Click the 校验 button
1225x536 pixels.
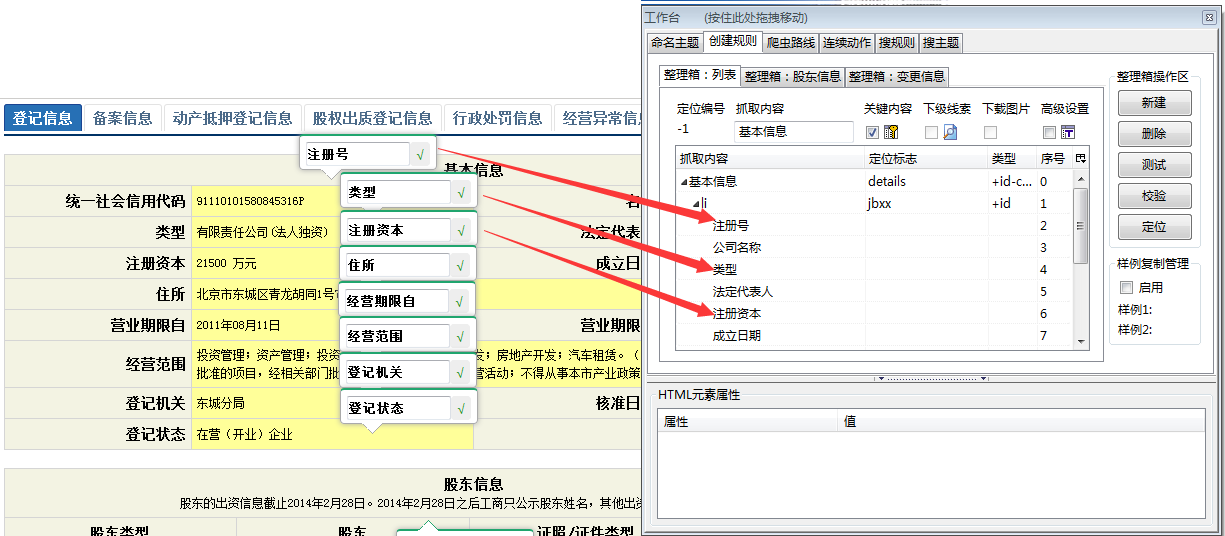click(x=1154, y=196)
